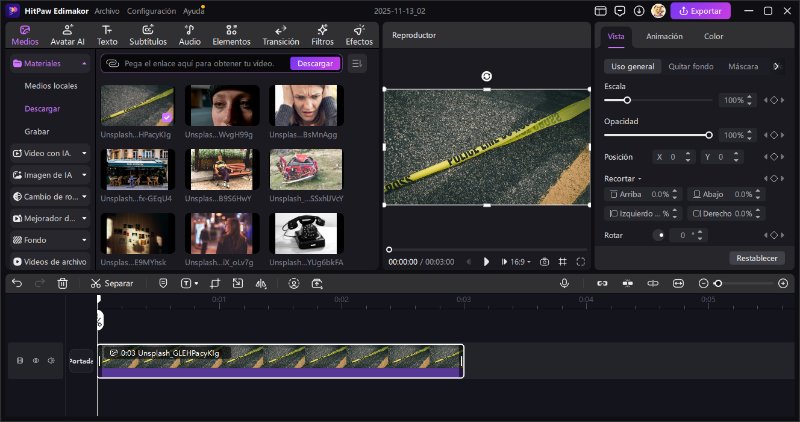Viewport: 800px width, 422px height.
Task: Open the 16:9 aspect ratio dropdown
Action: coord(520,262)
